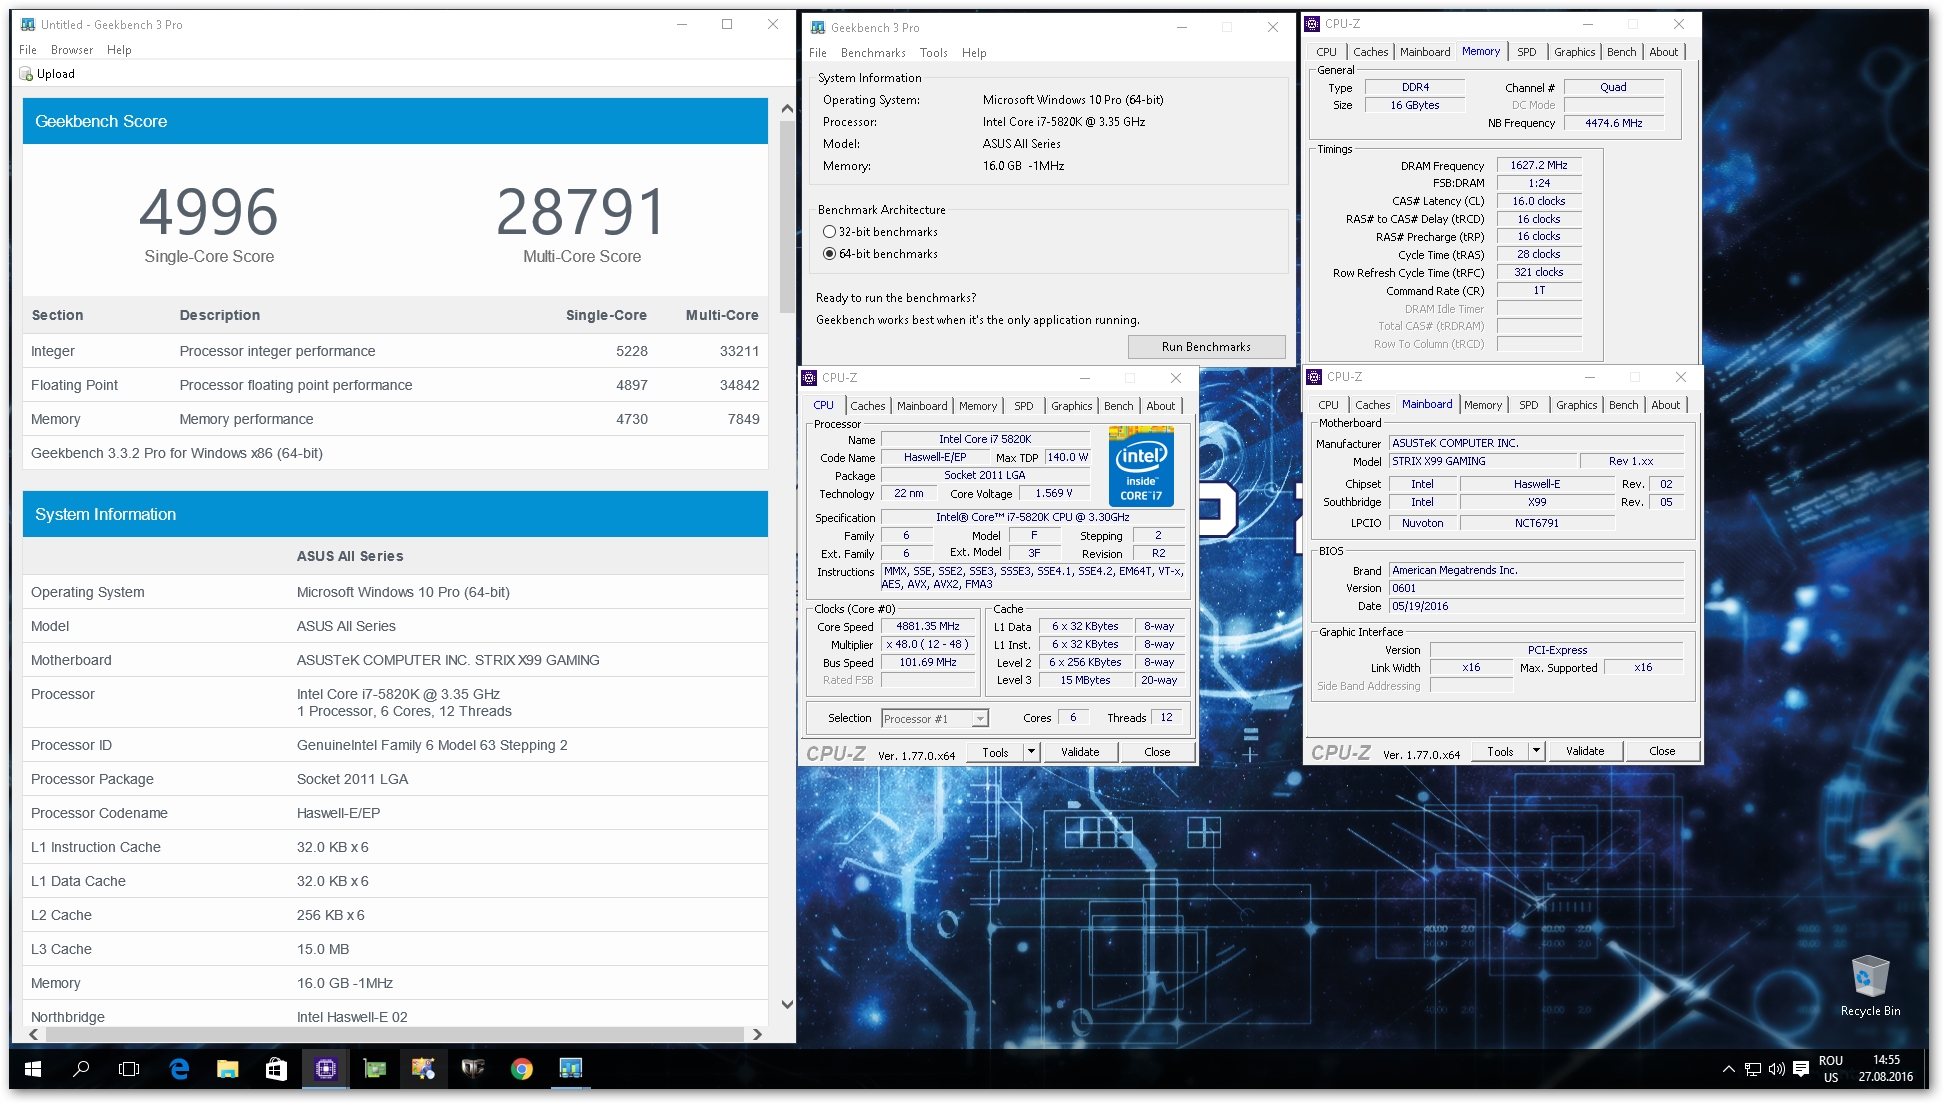Viewport: 1943px width, 1103px height.
Task: Open File Explorer from taskbar
Action: point(228,1069)
